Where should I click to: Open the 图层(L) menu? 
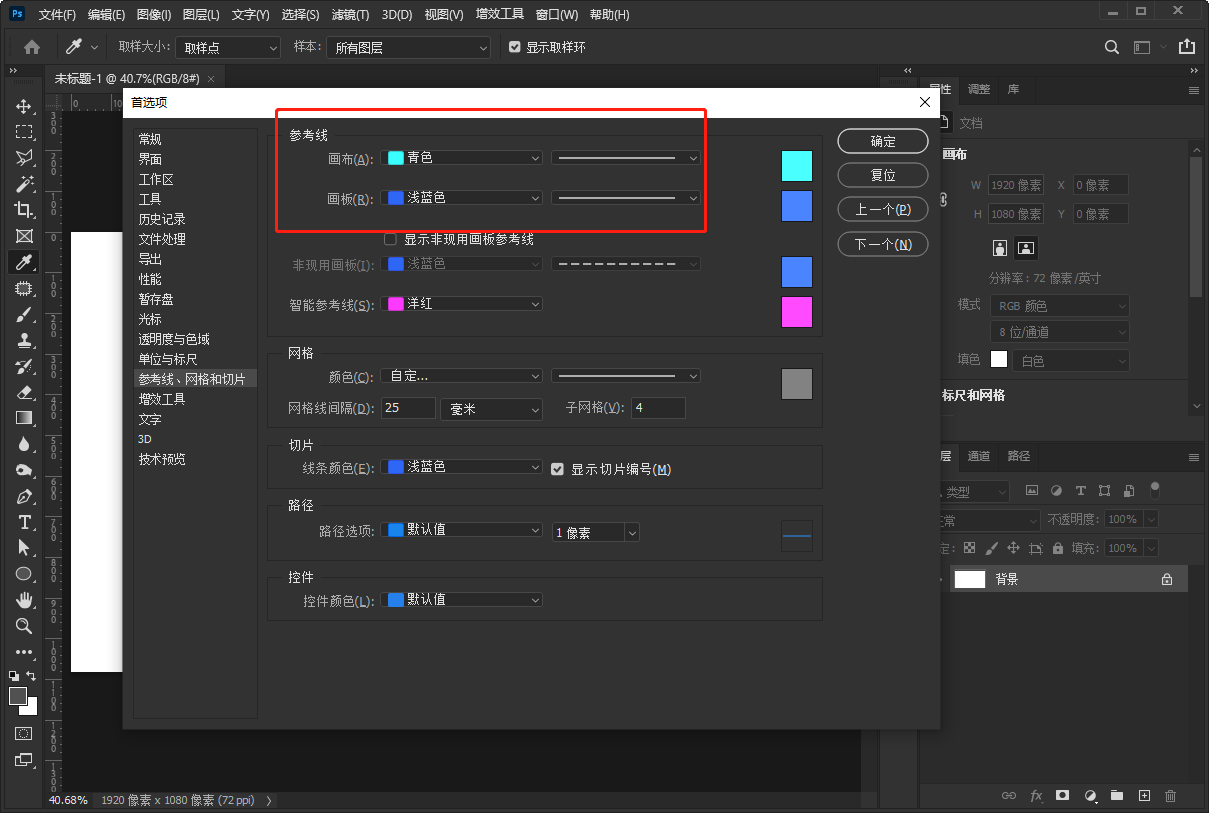coord(201,15)
